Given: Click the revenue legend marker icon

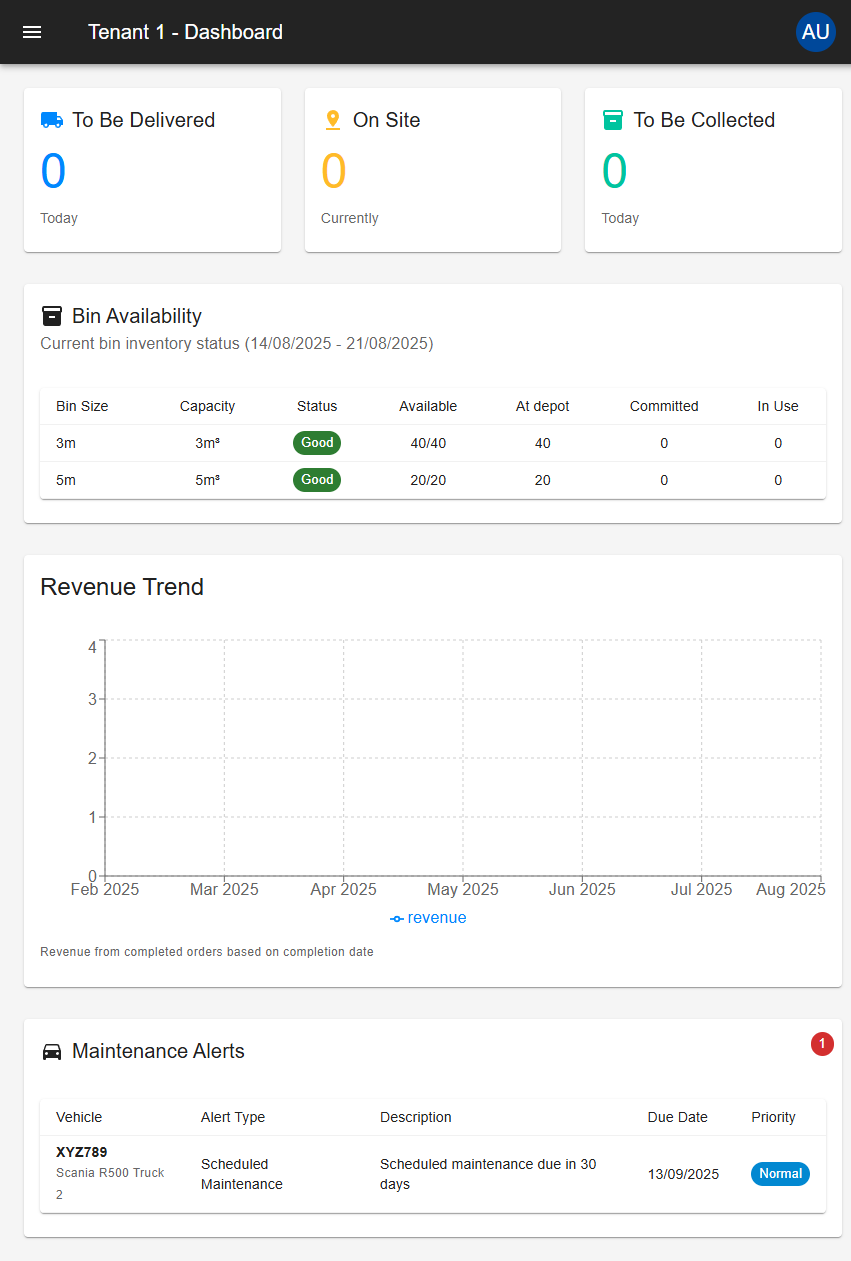Looking at the screenshot, I should click(397, 918).
